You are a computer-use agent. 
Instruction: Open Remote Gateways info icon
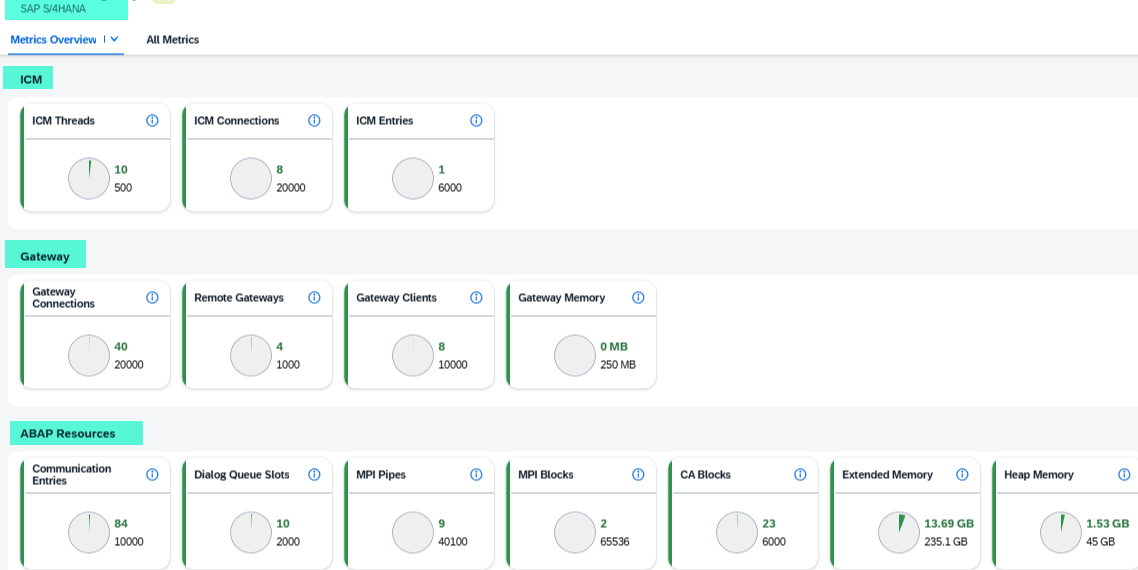coord(314,297)
